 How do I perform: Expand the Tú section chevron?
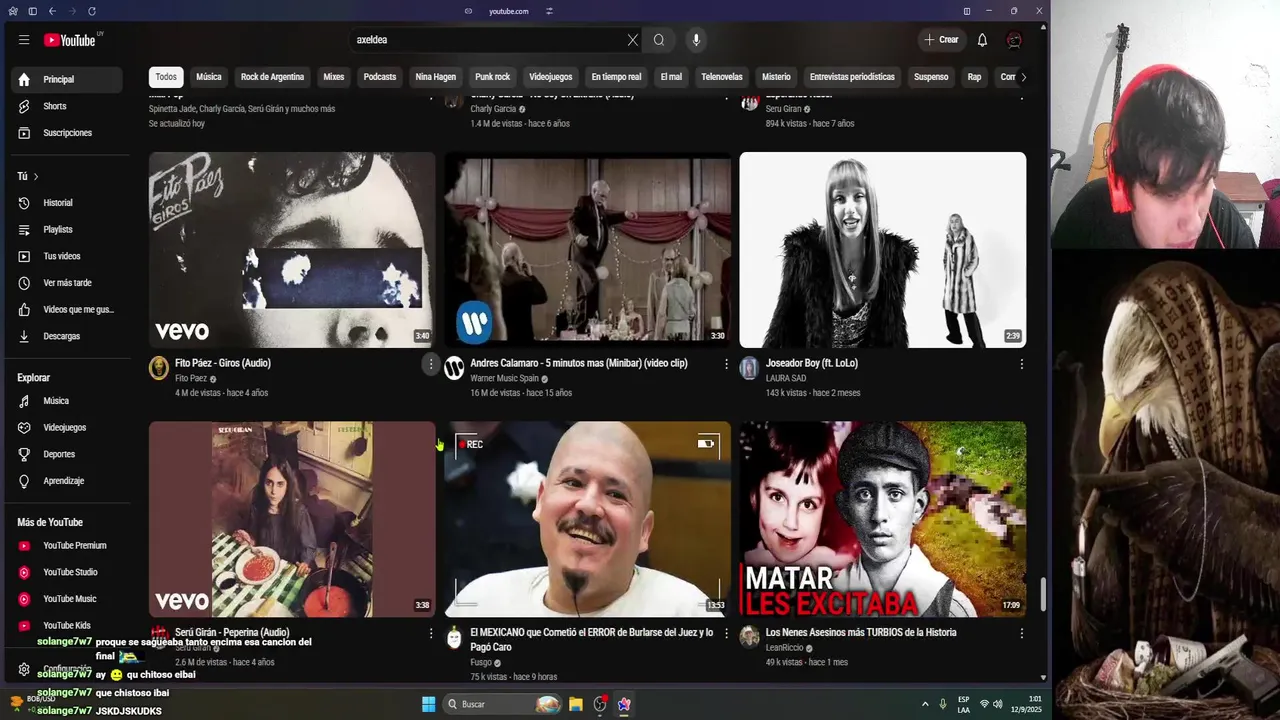pos(36,176)
